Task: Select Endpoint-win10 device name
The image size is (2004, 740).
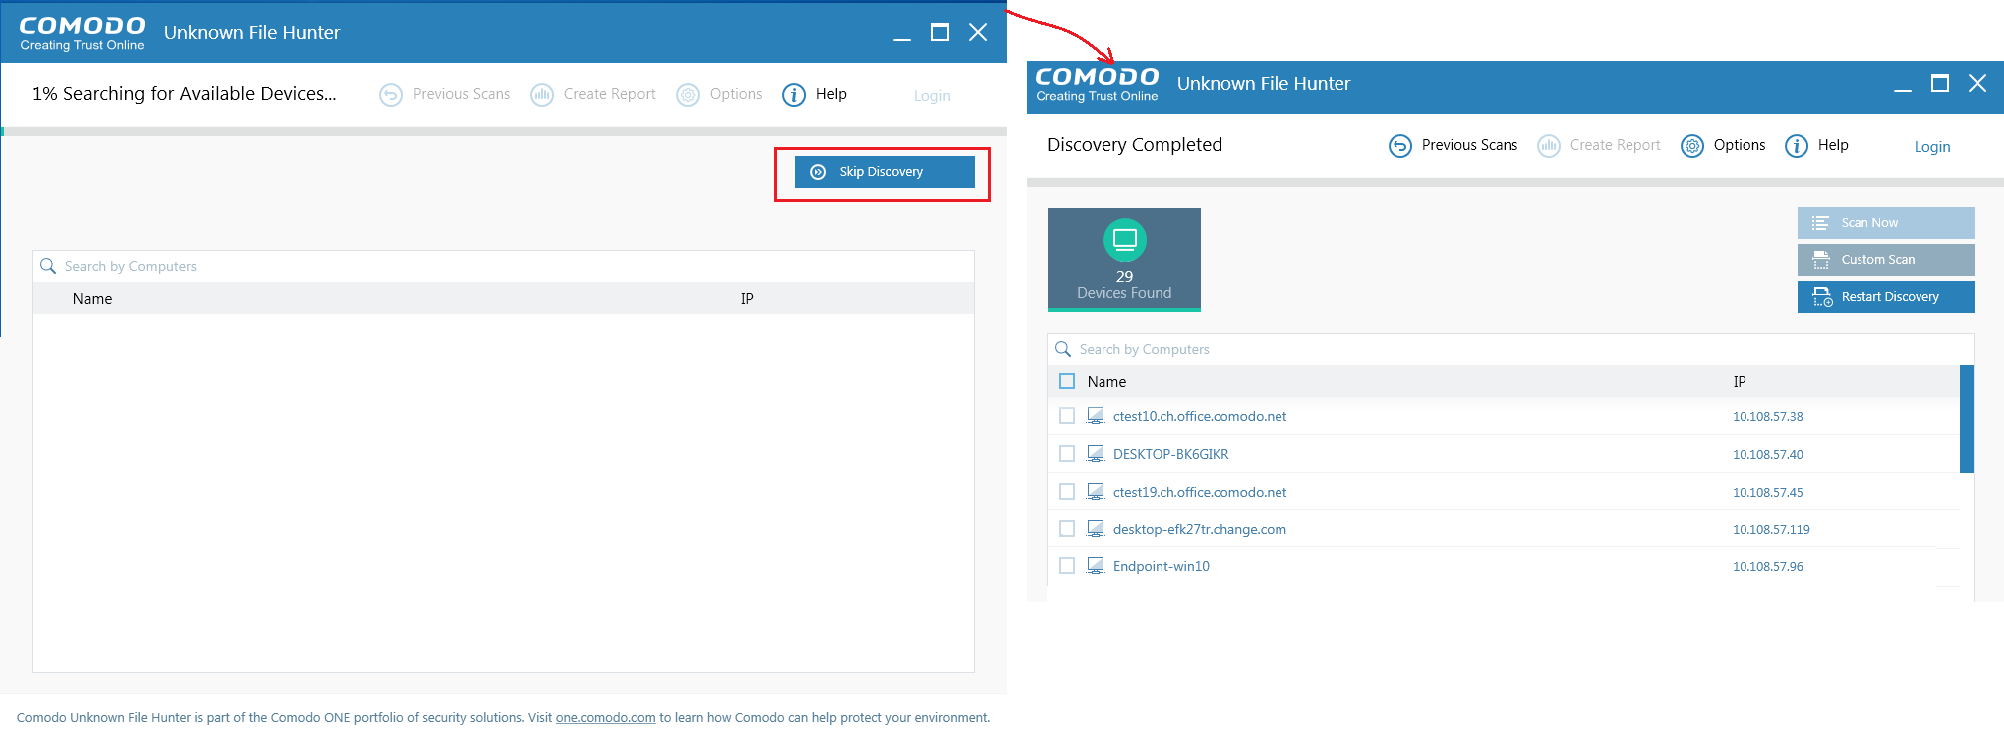Action: coord(1161,566)
